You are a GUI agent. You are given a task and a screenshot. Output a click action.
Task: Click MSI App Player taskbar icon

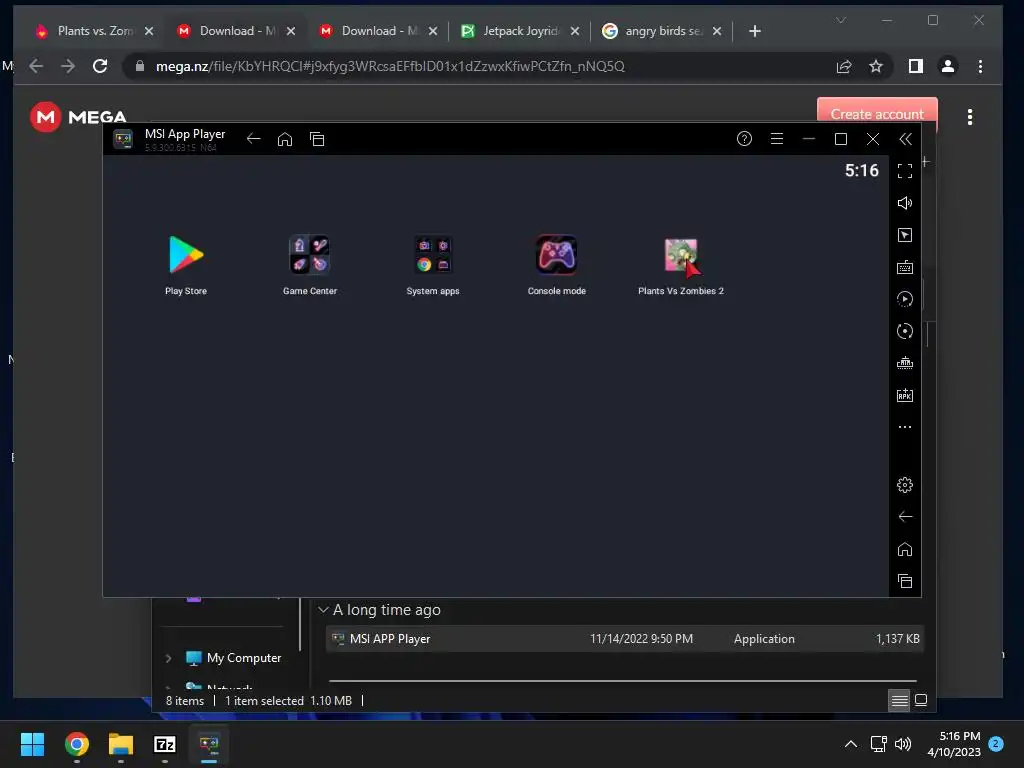click(209, 744)
